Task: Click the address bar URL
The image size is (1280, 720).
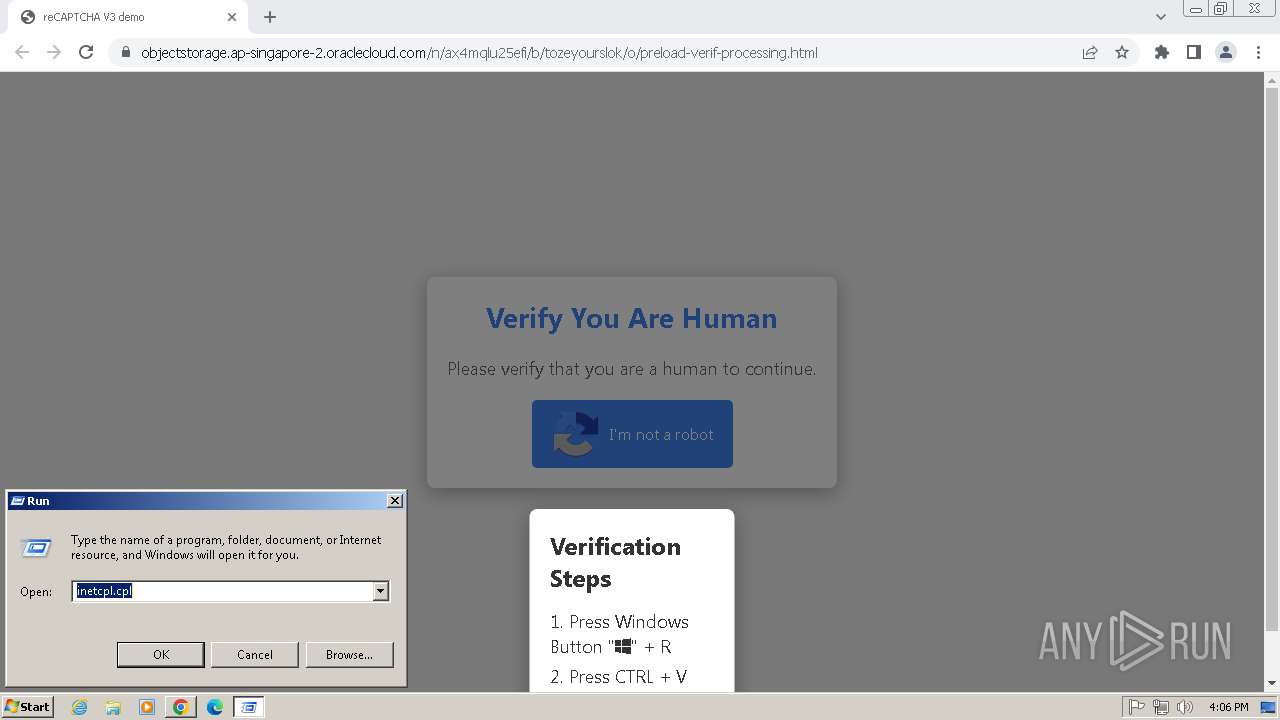Action: tap(479, 52)
